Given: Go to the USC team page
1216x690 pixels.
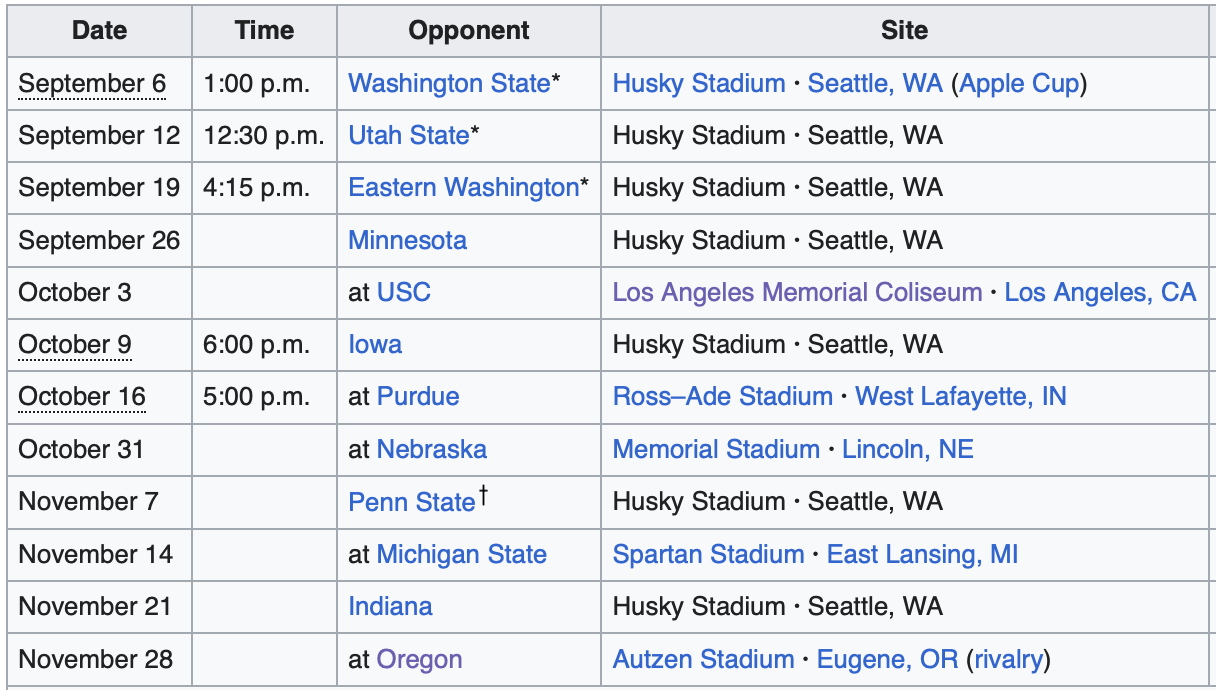Looking at the screenshot, I should (x=404, y=292).
